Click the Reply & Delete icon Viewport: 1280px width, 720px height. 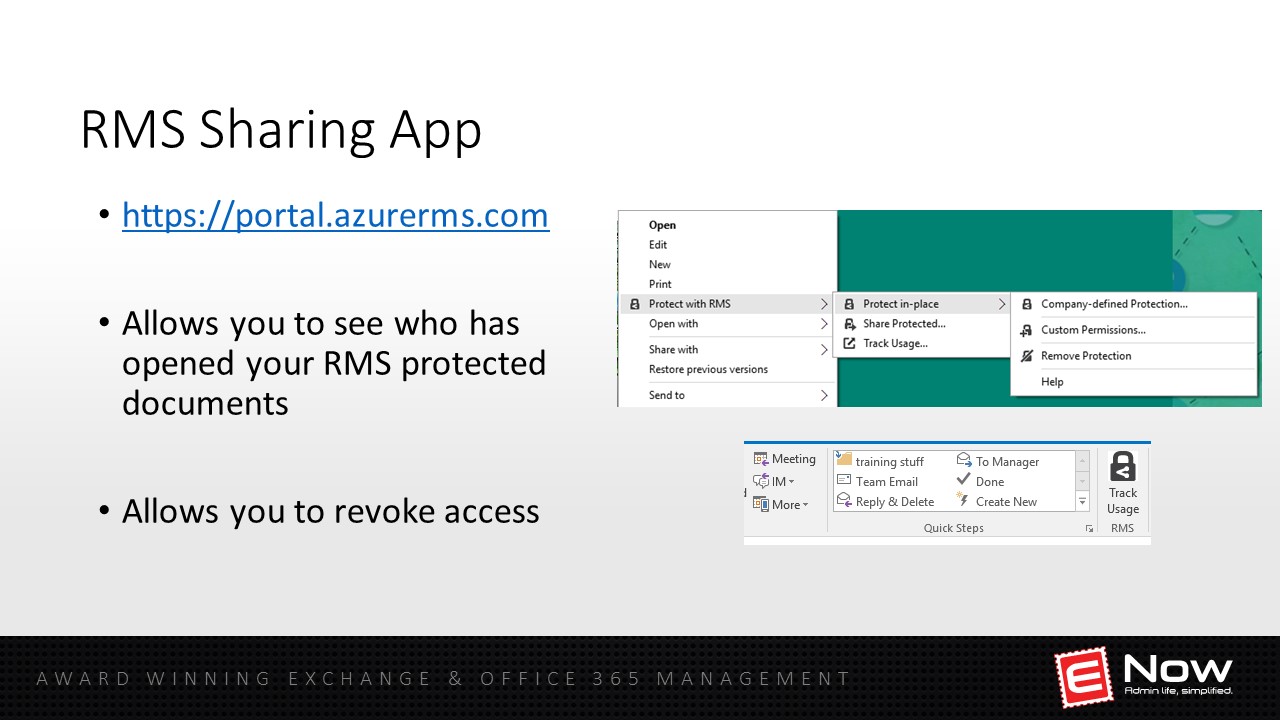point(844,501)
